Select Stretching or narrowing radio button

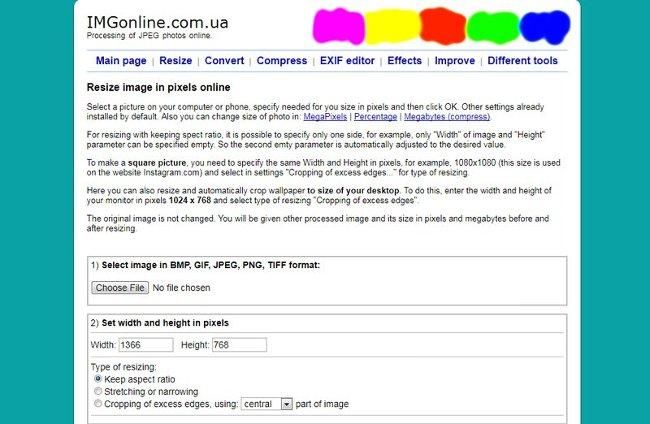pyautogui.click(x=98, y=391)
